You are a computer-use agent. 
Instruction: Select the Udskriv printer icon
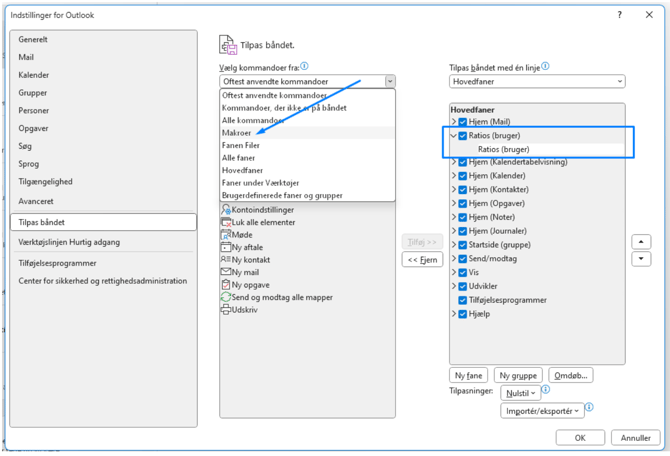(x=226, y=310)
